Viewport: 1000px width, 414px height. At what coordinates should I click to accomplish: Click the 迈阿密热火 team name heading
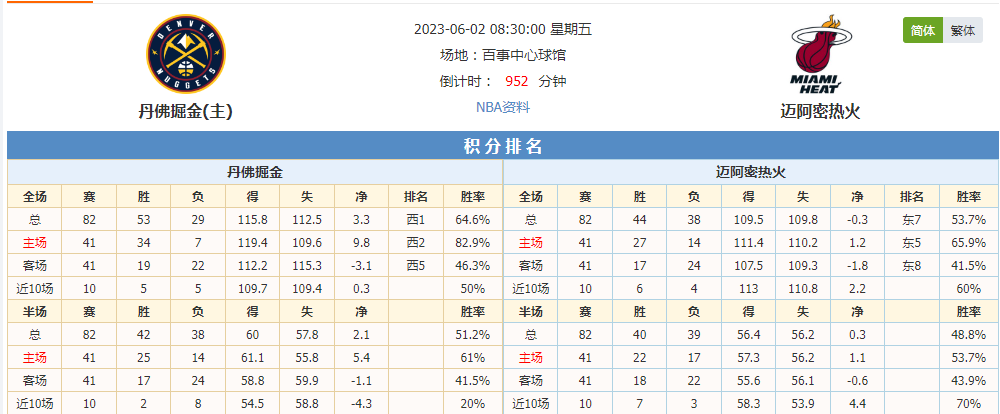click(820, 112)
